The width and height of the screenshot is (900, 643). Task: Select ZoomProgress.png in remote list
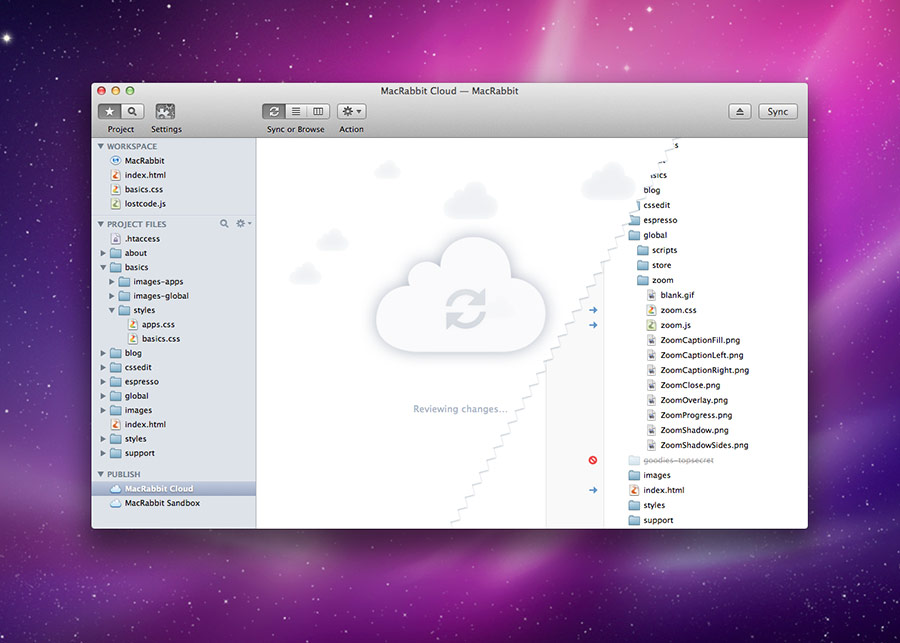690,415
